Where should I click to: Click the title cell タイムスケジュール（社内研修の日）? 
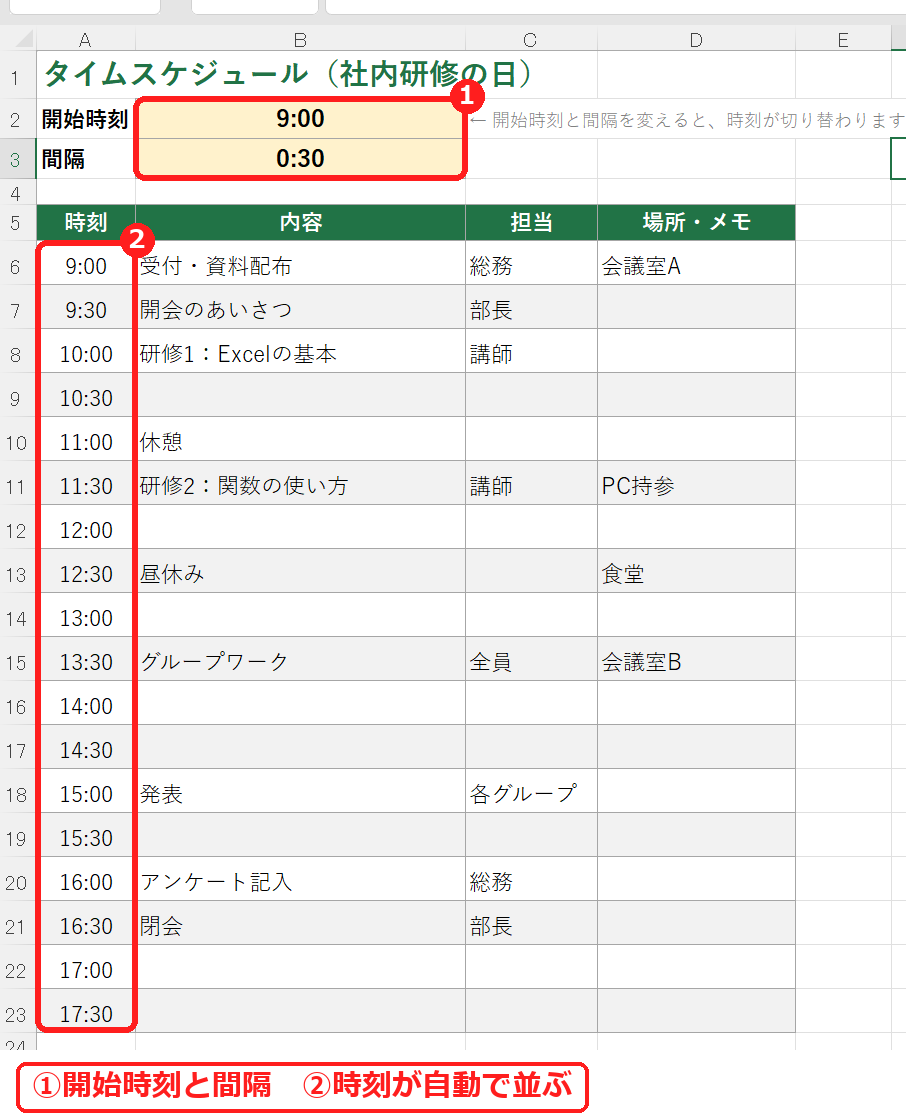click(x=287, y=74)
